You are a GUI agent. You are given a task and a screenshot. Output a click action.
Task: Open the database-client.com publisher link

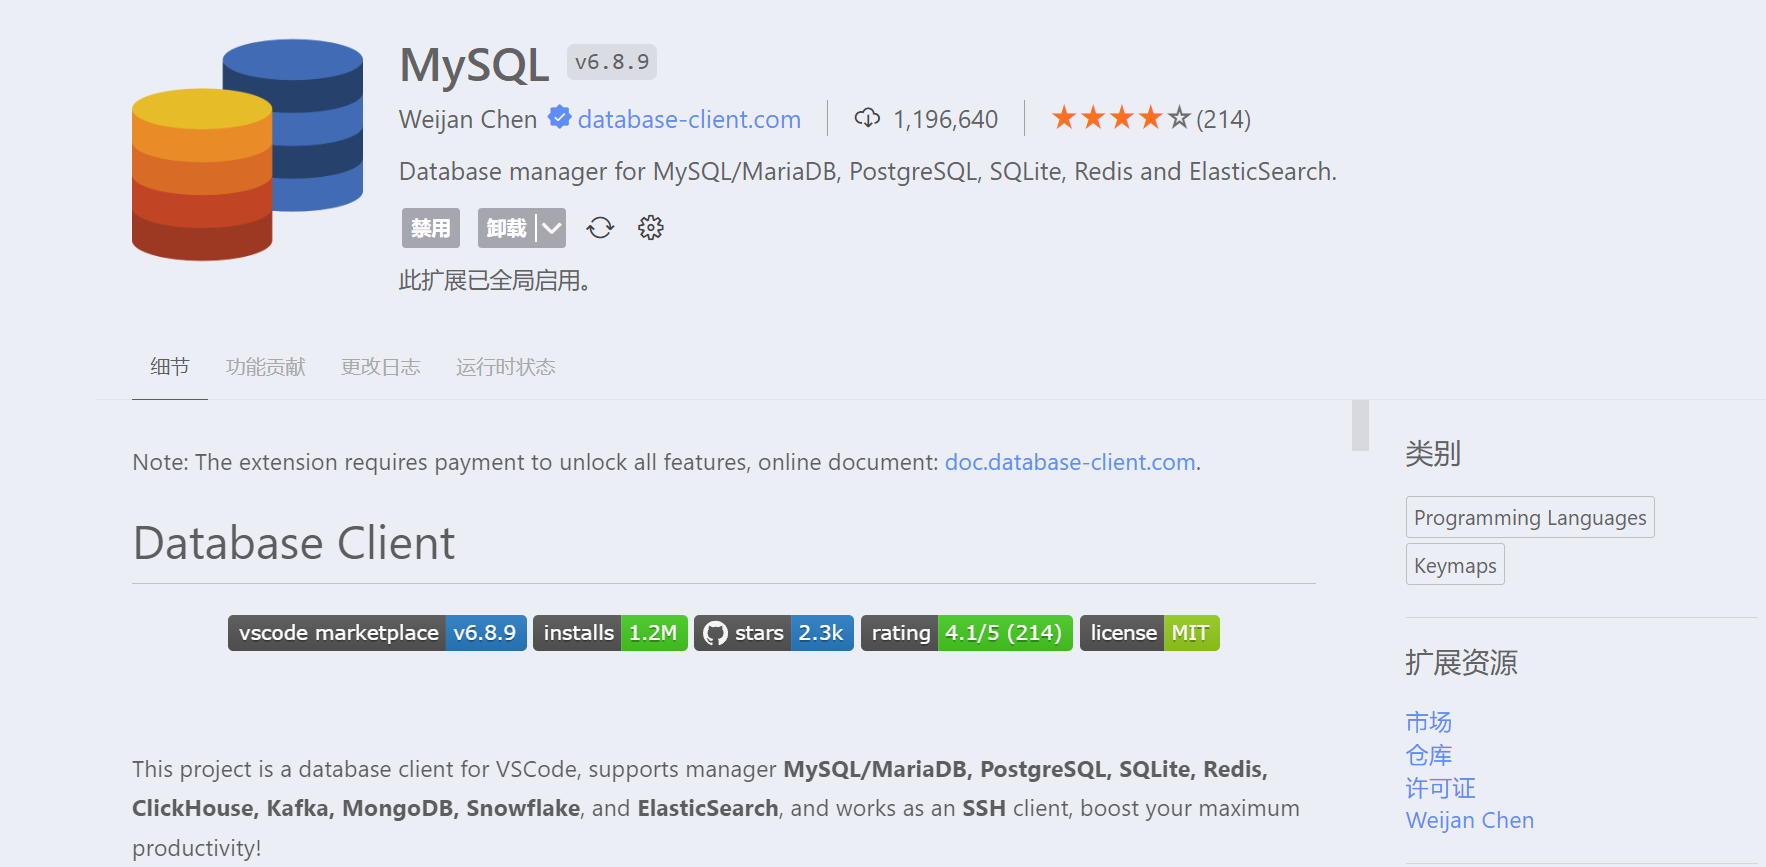(x=689, y=119)
